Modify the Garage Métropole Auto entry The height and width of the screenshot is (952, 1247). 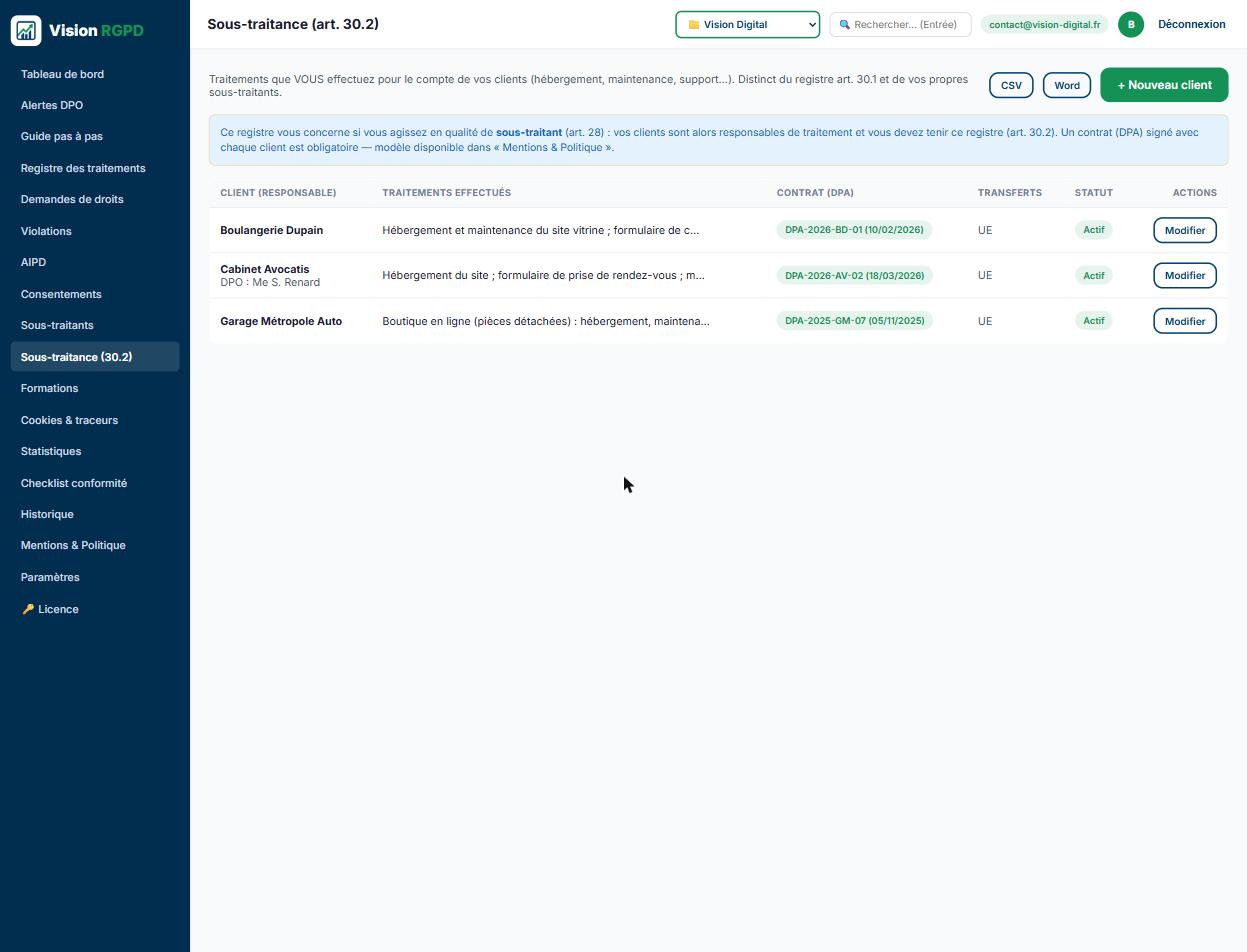pos(1185,321)
